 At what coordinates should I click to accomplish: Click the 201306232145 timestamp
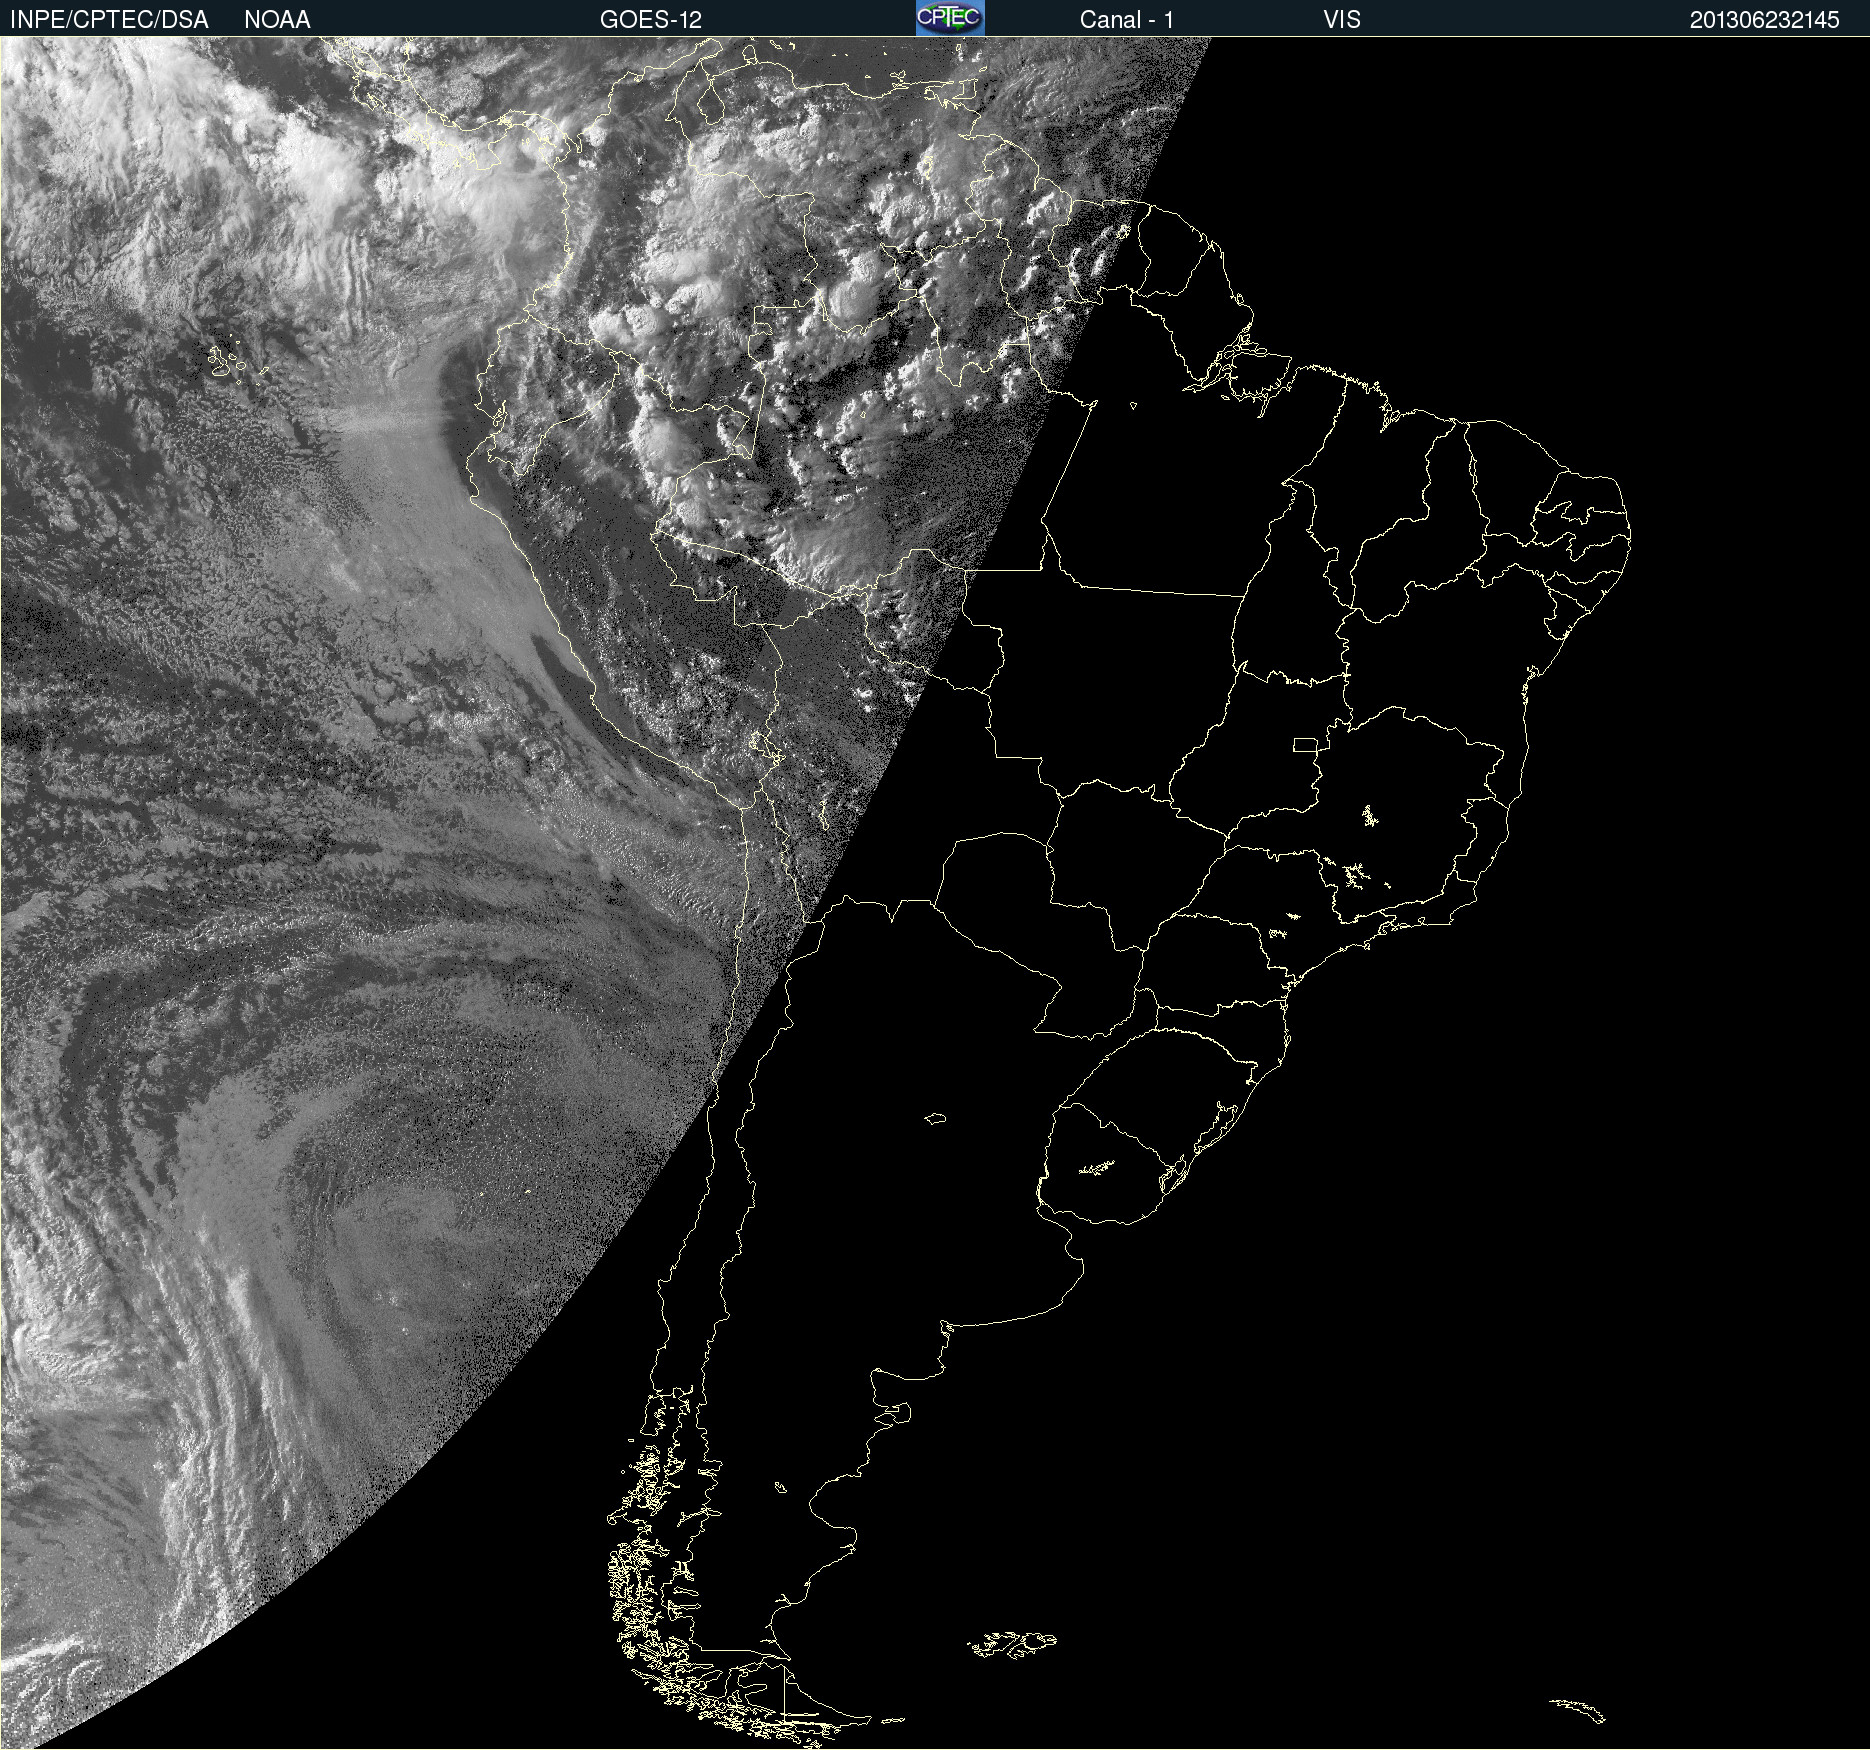pos(1764,19)
